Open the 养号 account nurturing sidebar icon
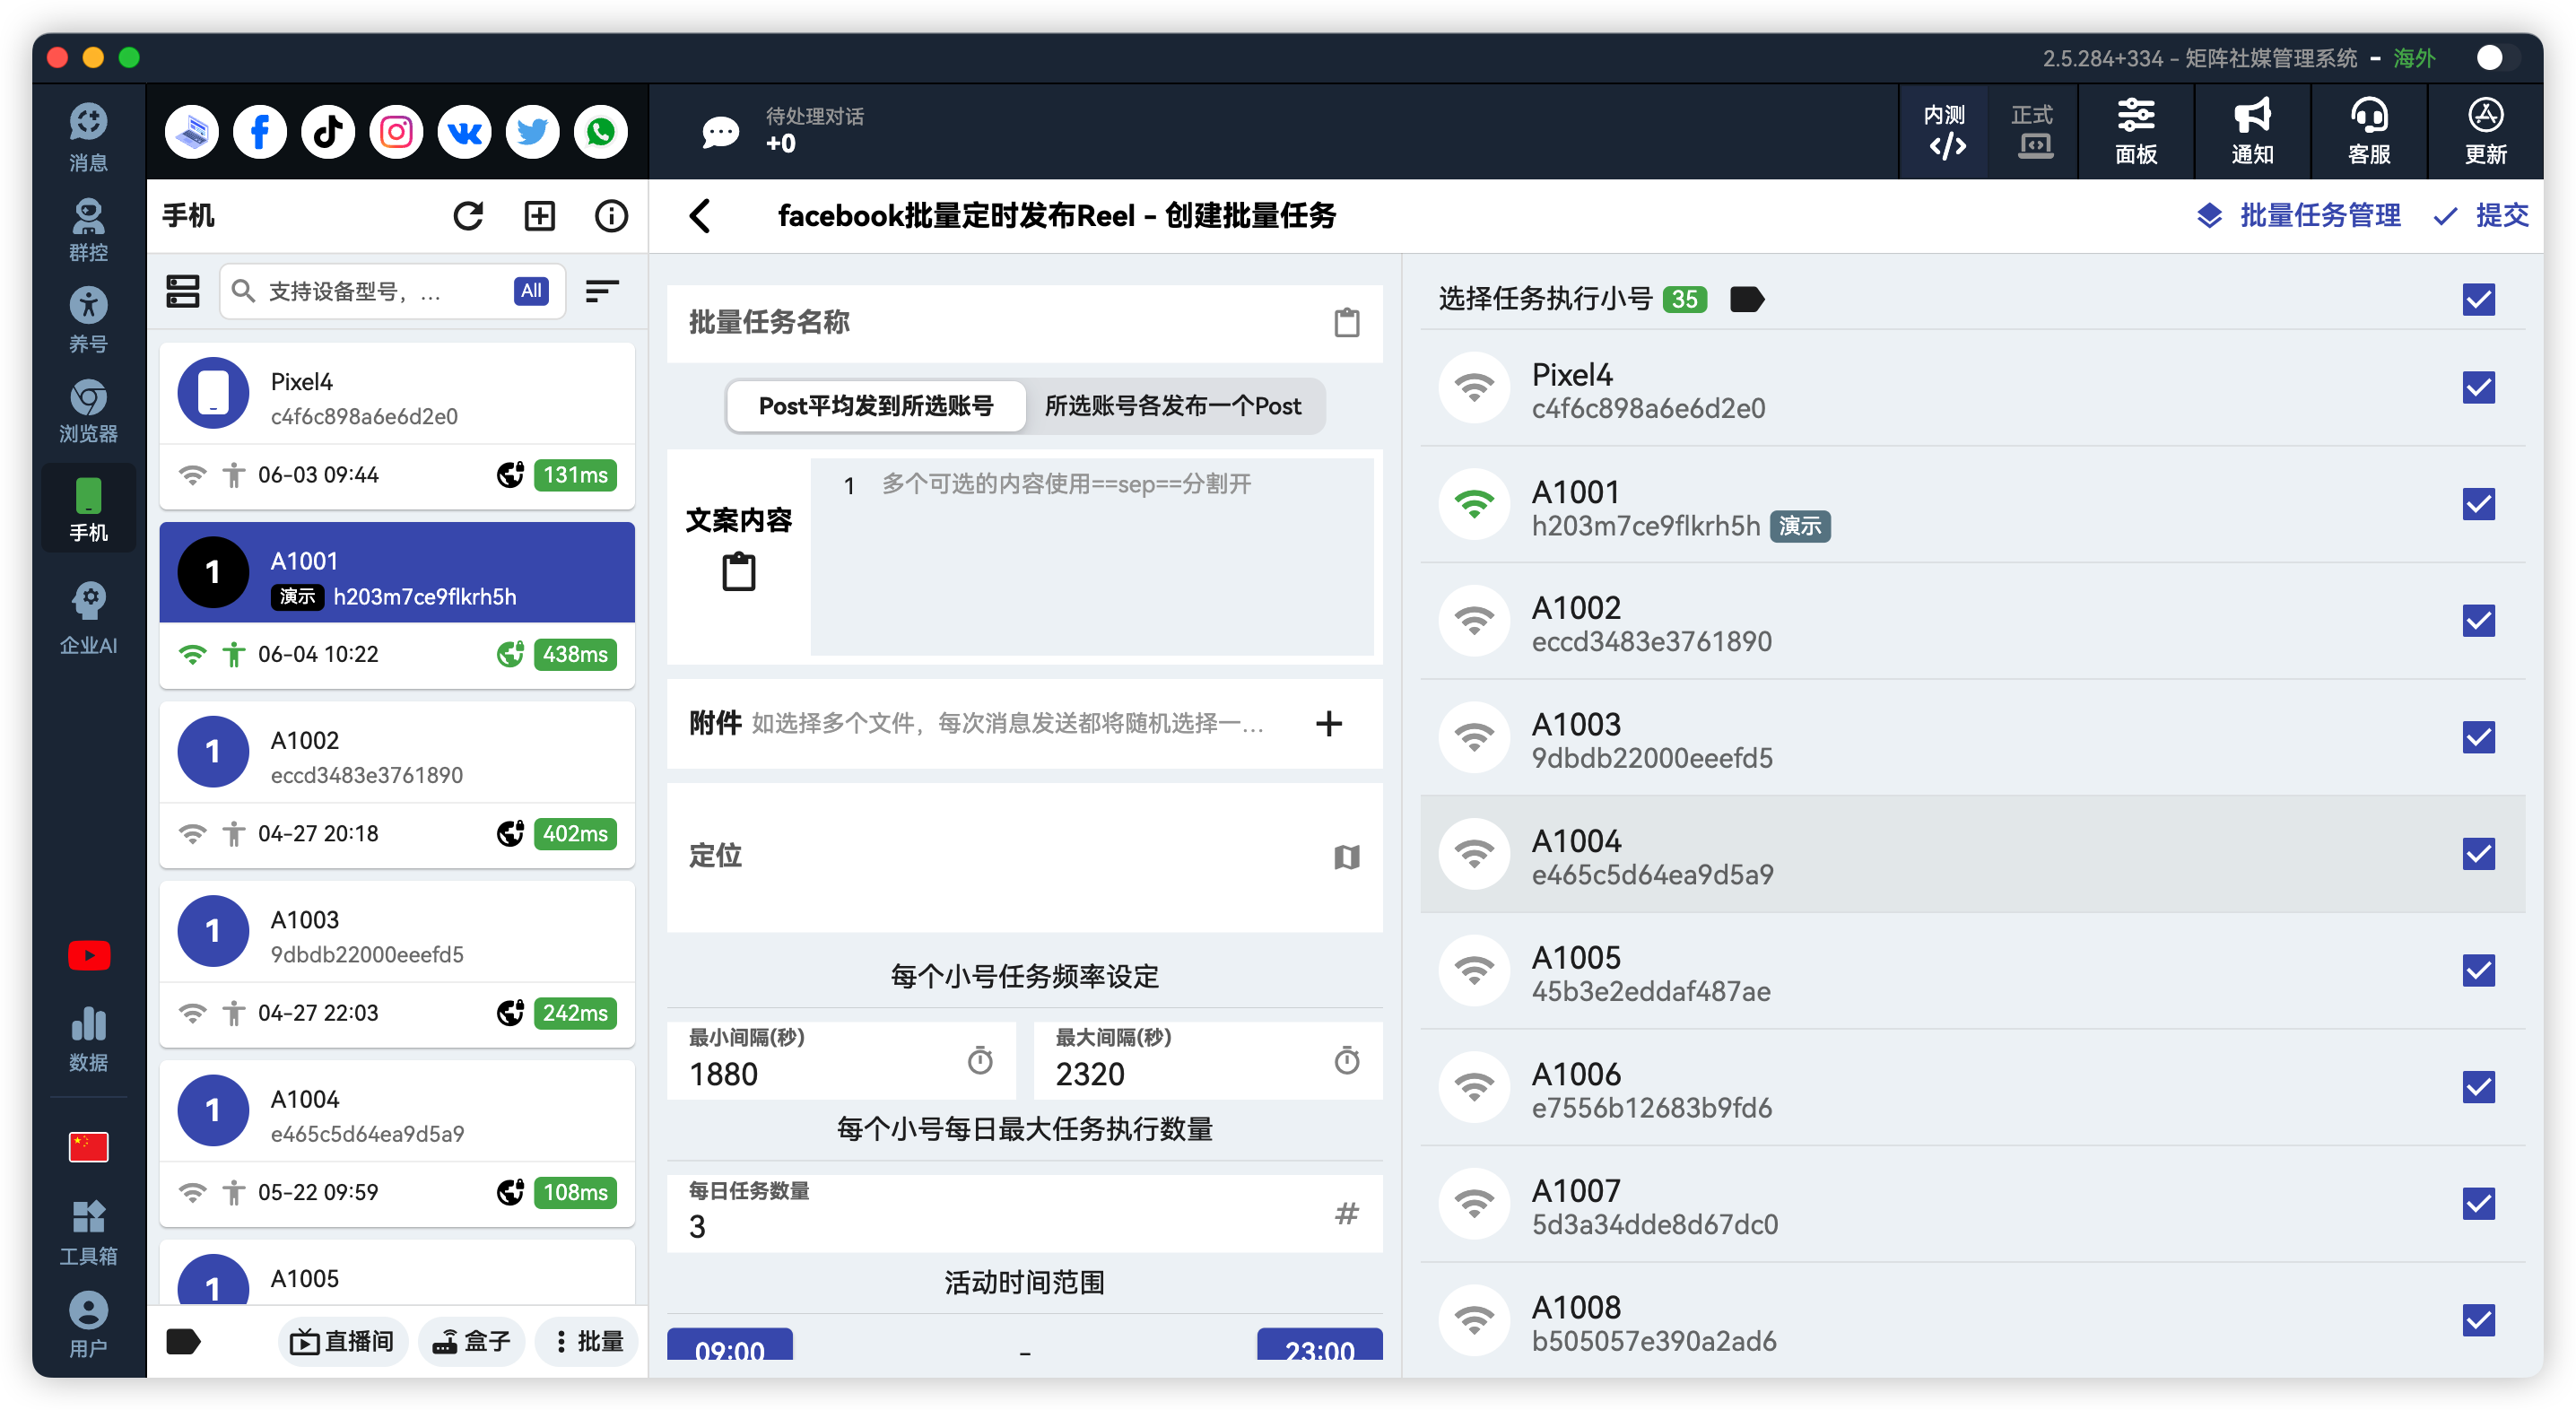Viewport: 2576px width, 1410px height. [88, 320]
